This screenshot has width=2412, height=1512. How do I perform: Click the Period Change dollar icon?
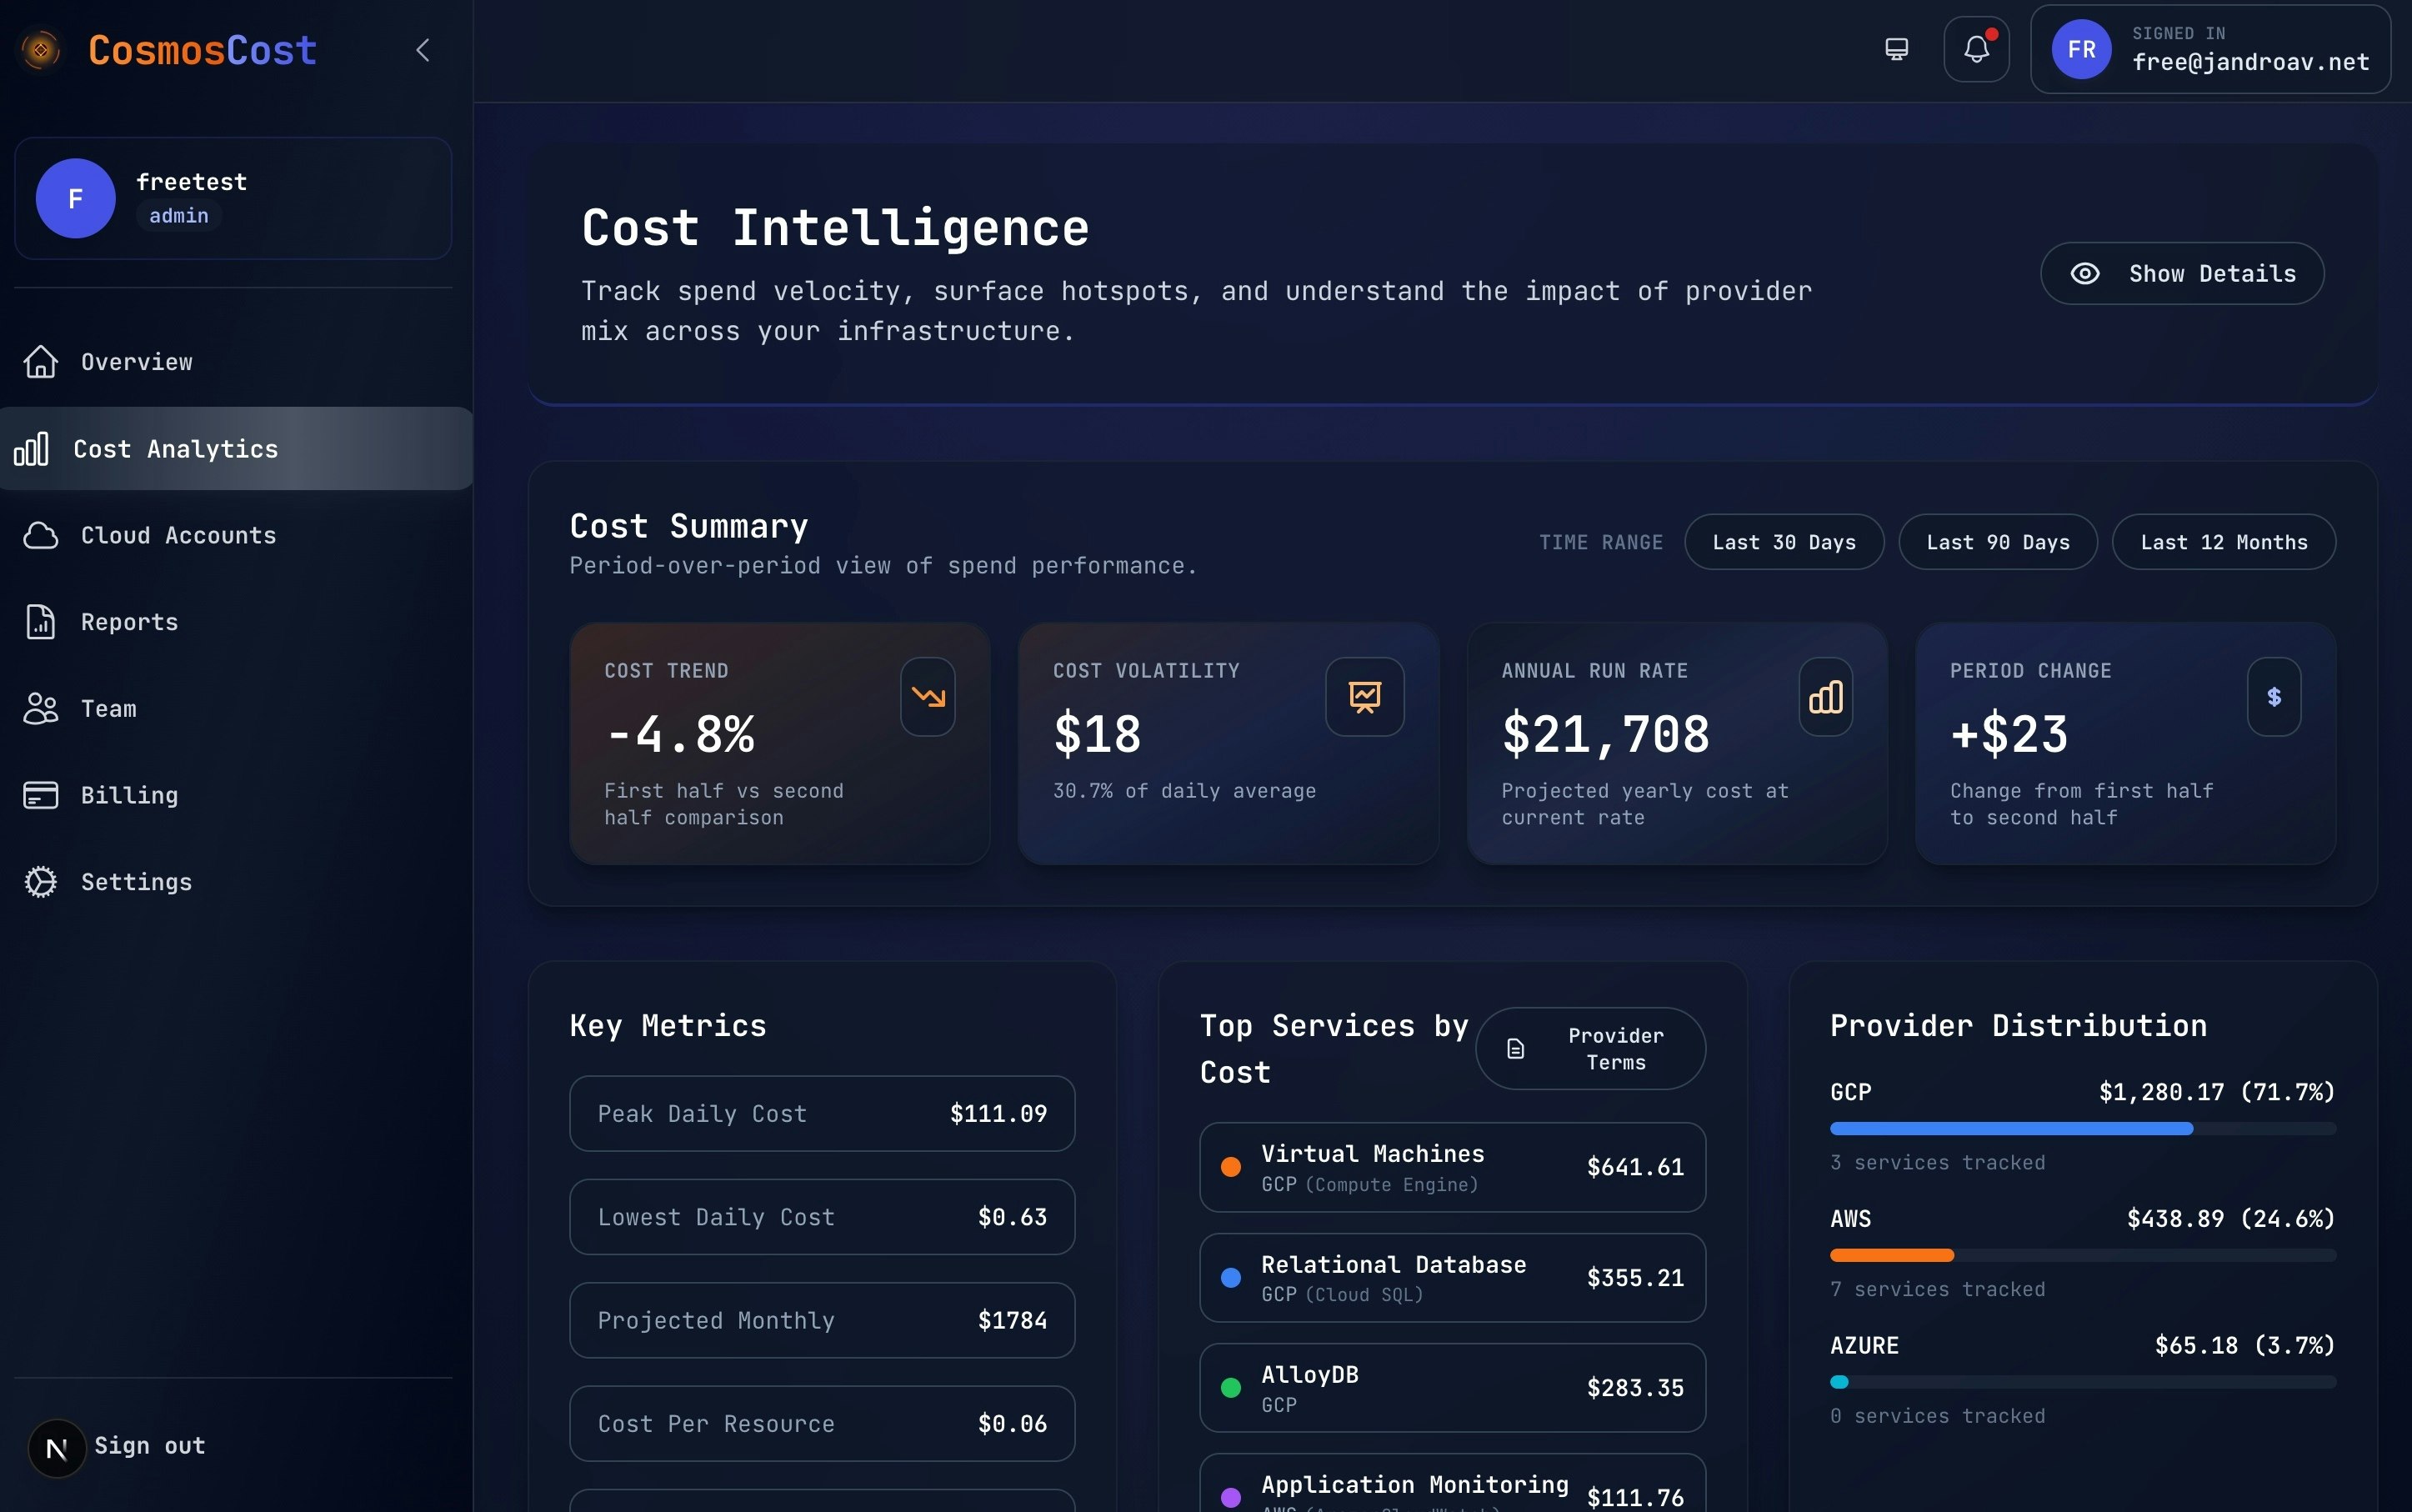pos(2273,697)
